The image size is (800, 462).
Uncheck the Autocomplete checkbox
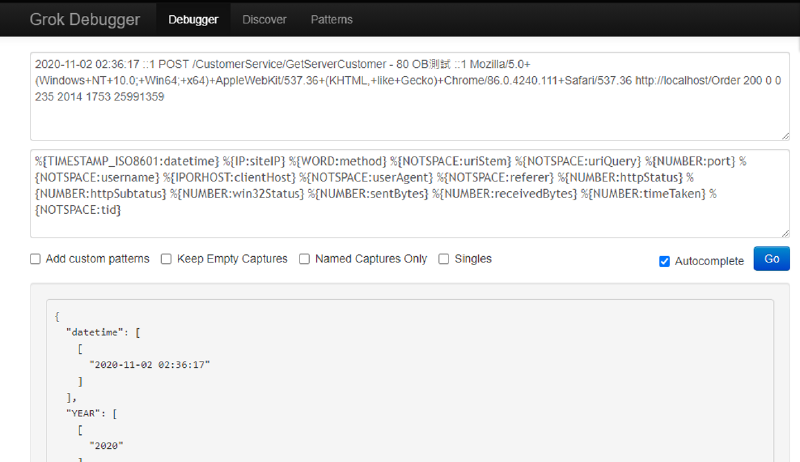665,261
